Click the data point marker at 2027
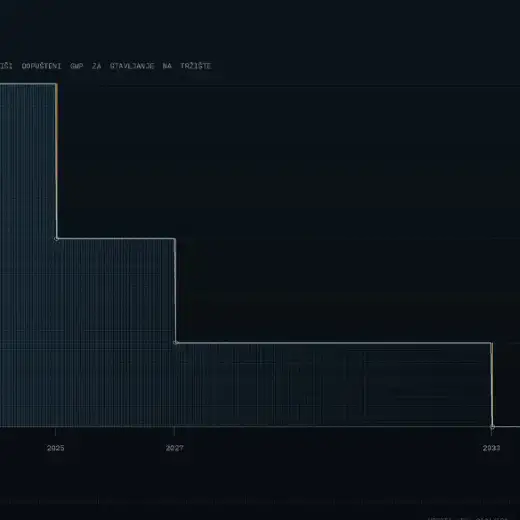520x520 pixels. (x=176, y=343)
